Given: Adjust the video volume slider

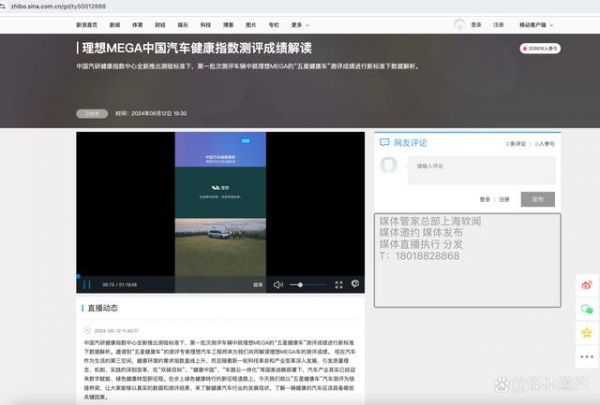Looking at the screenshot, I should (308, 284).
